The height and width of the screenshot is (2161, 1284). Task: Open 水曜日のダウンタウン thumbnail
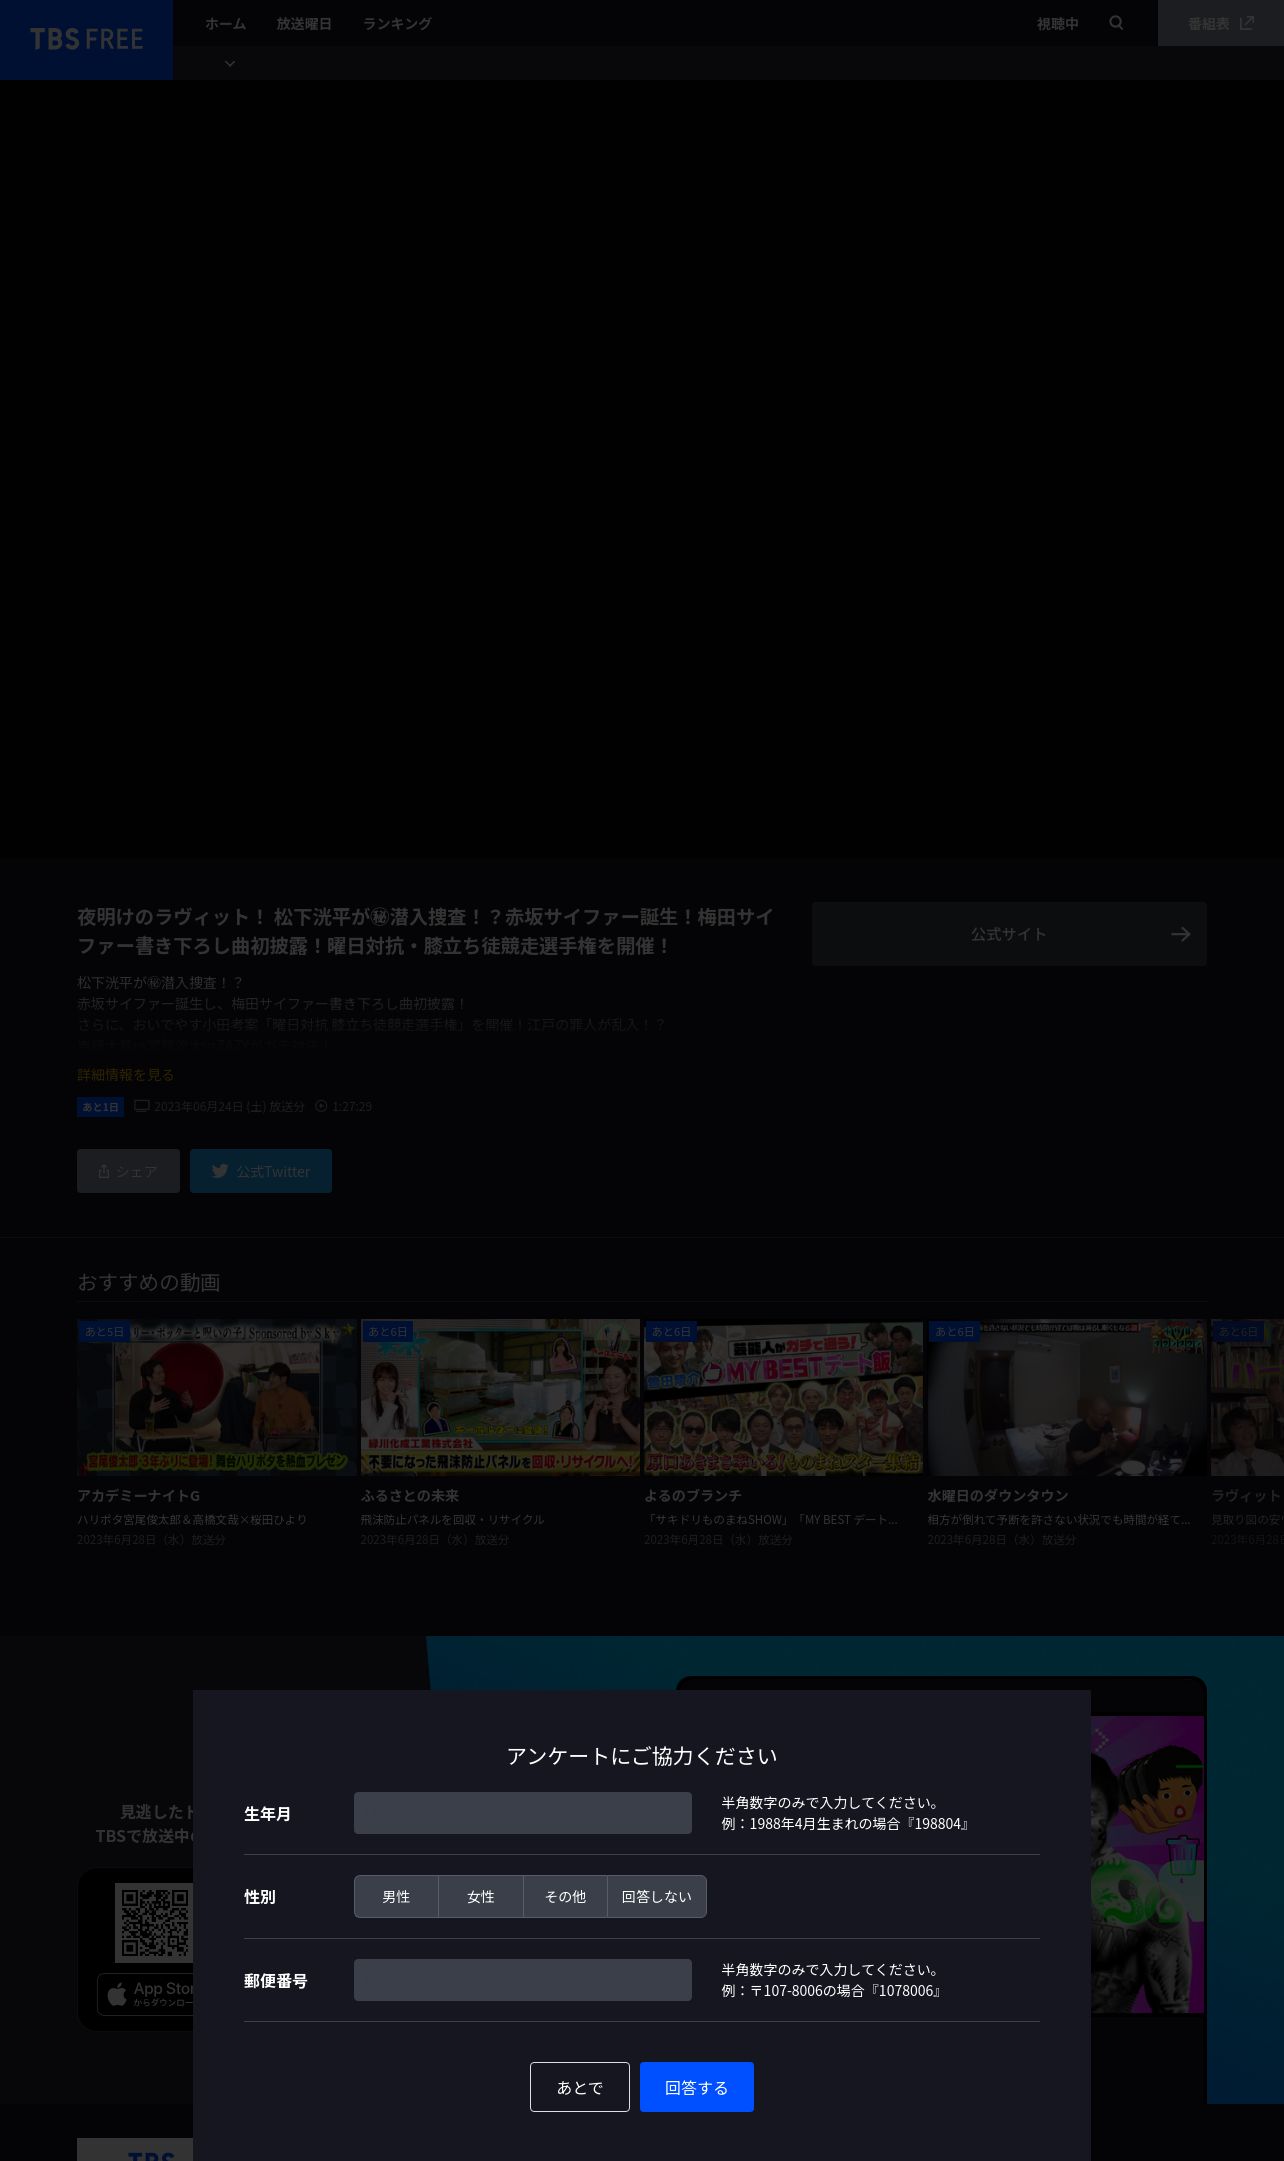coord(1067,1397)
